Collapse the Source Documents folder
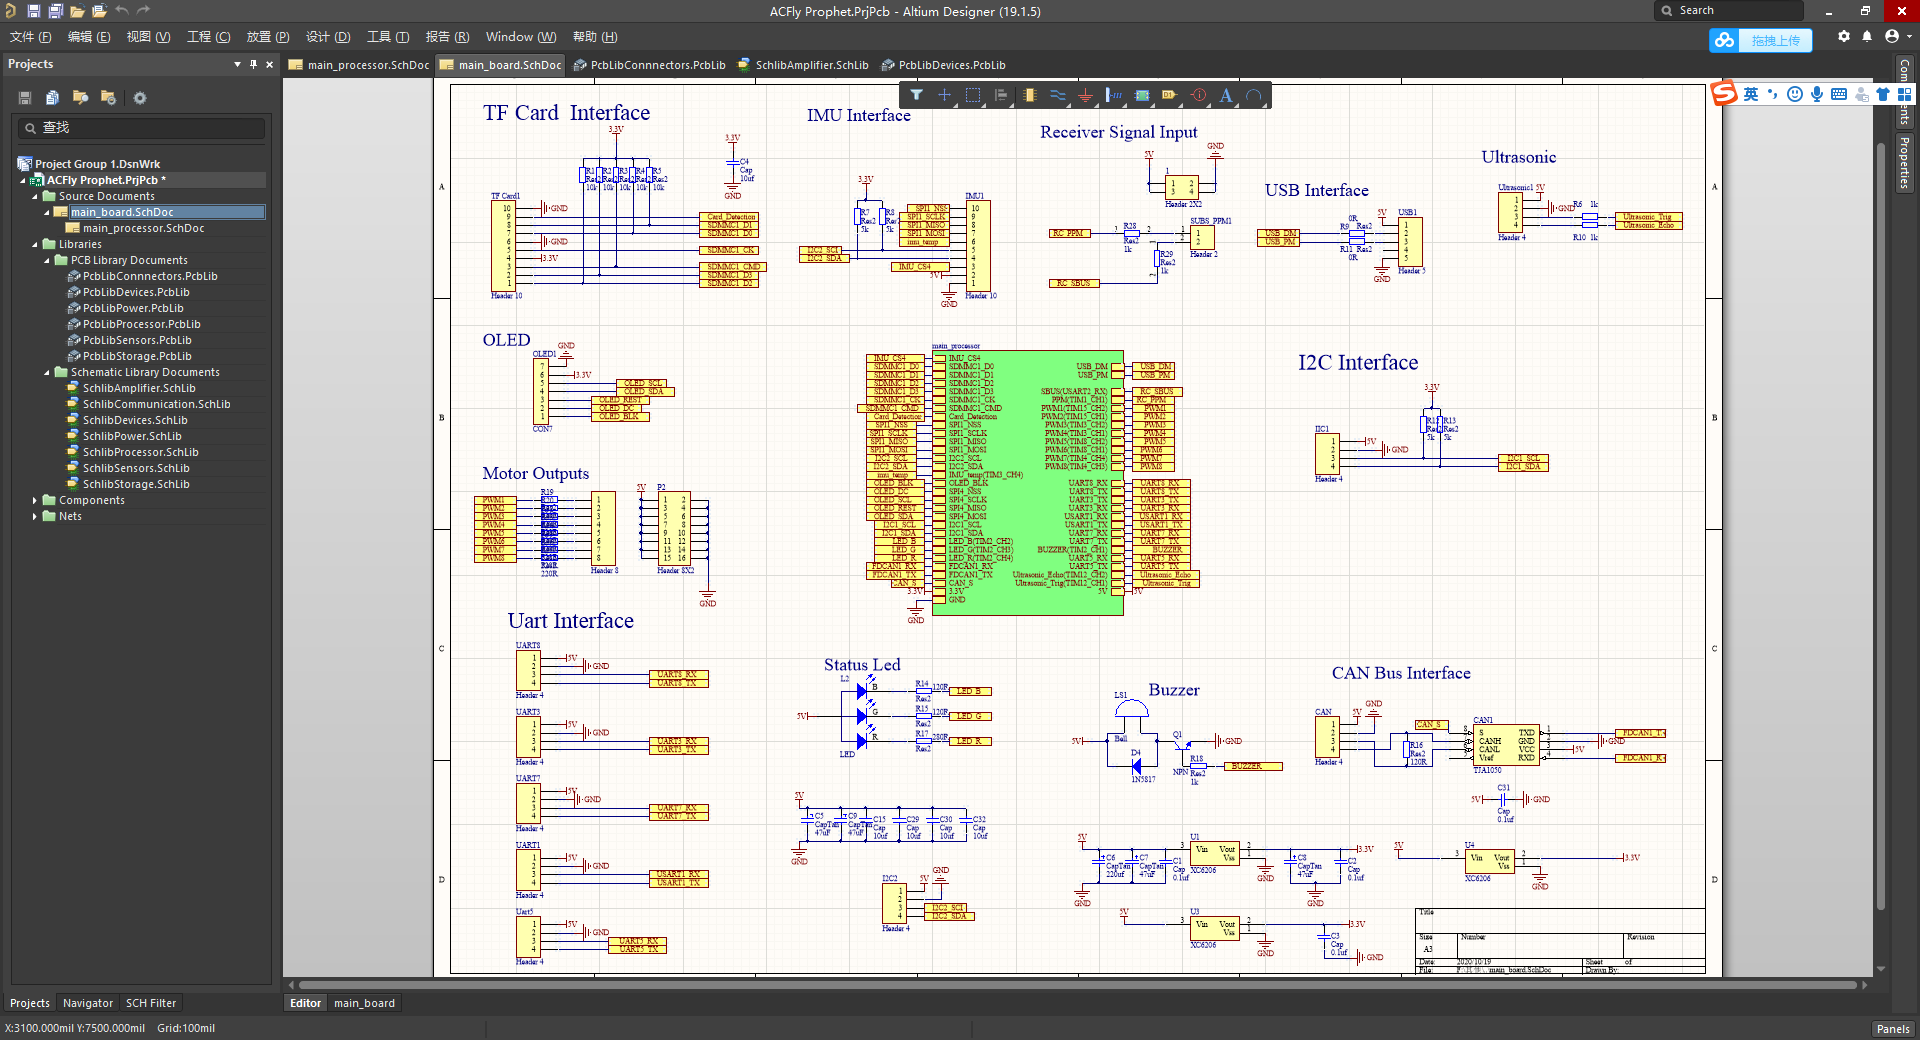 click(x=35, y=196)
